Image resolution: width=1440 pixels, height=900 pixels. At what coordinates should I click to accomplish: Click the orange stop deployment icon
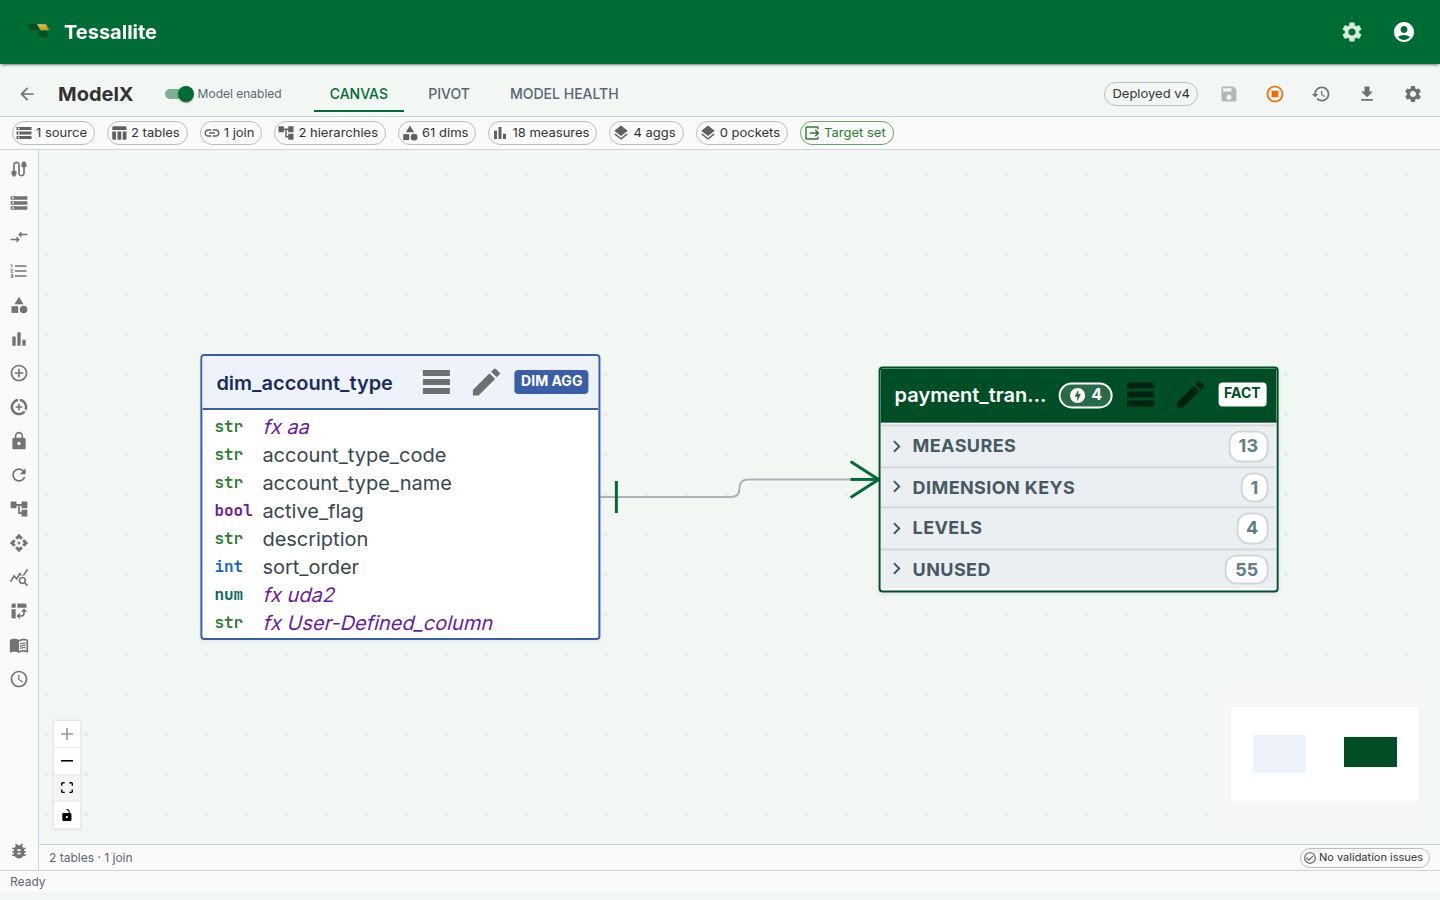pos(1275,94)
